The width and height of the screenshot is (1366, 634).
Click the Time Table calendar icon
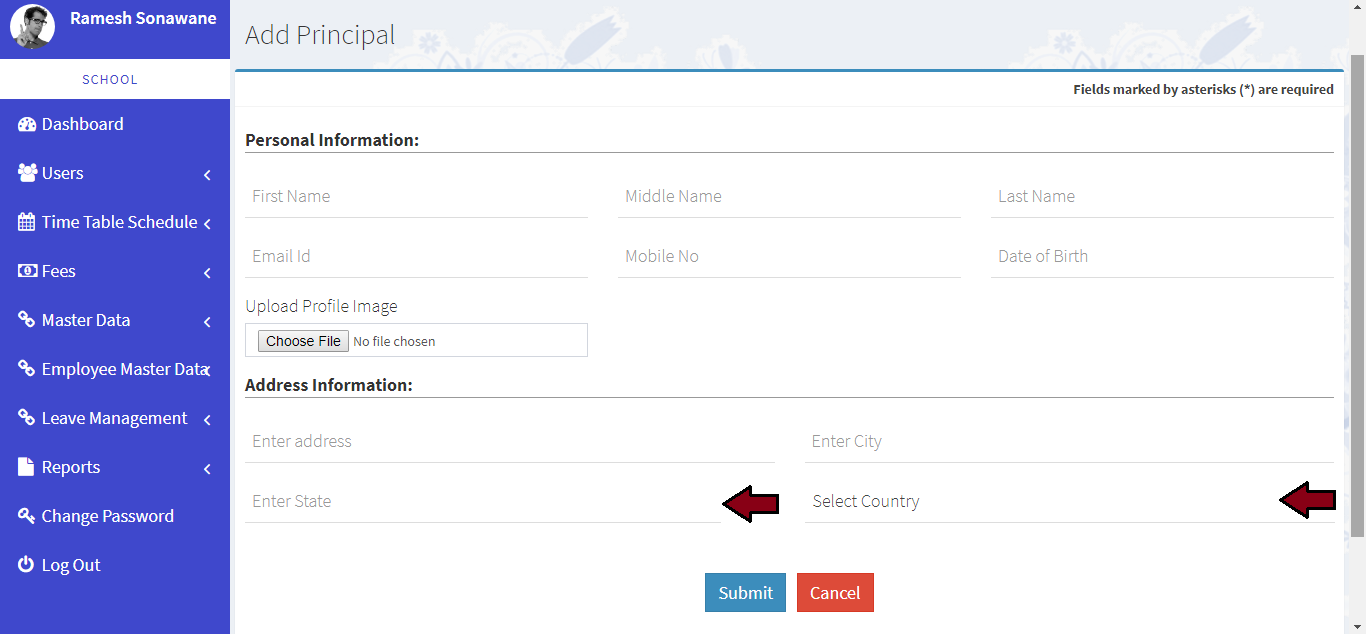[27, 222]
